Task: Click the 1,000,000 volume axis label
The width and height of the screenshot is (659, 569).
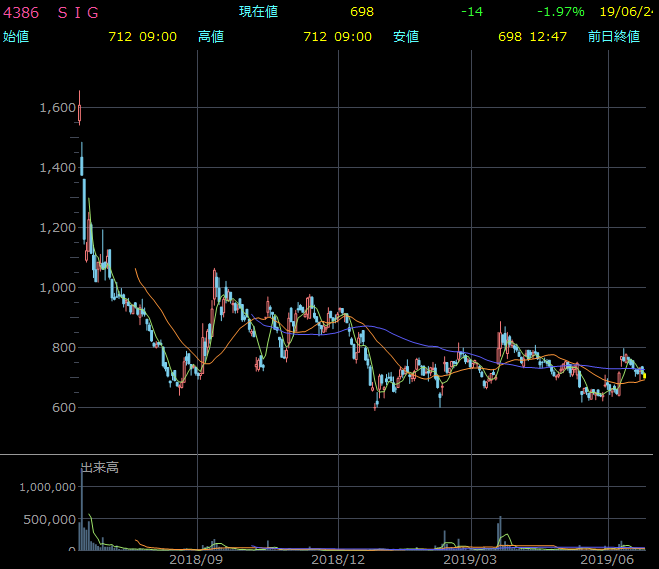Action: click(48, 487)
